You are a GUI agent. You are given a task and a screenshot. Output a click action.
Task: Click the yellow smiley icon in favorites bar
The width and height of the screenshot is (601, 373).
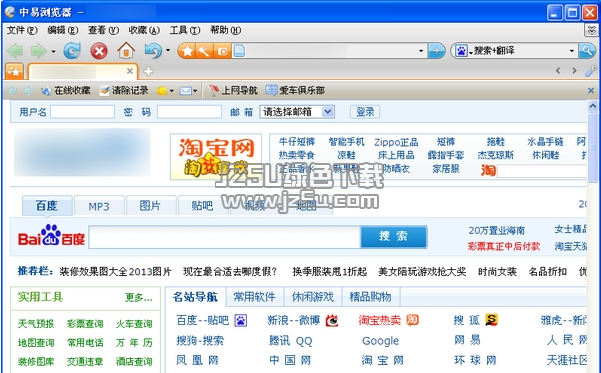pos(162,90)
